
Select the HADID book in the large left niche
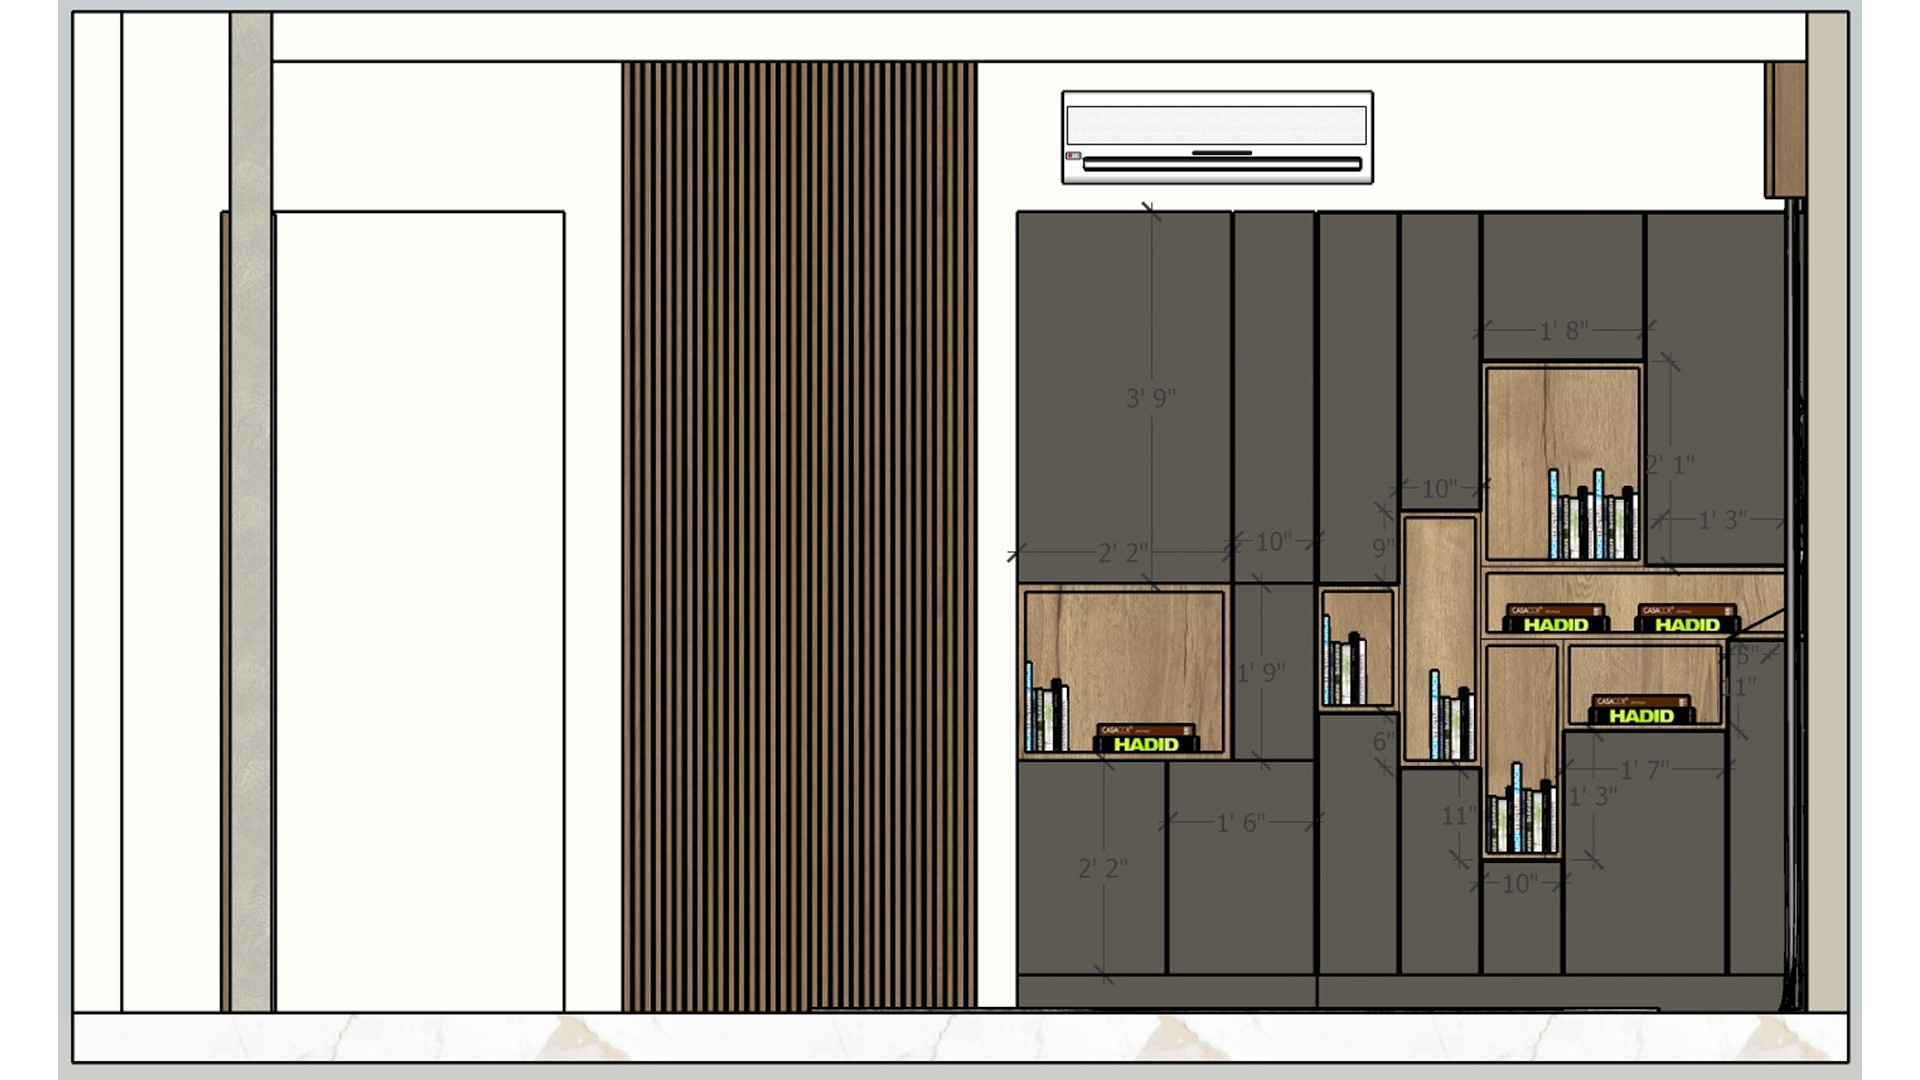(x=1146, y=738)
